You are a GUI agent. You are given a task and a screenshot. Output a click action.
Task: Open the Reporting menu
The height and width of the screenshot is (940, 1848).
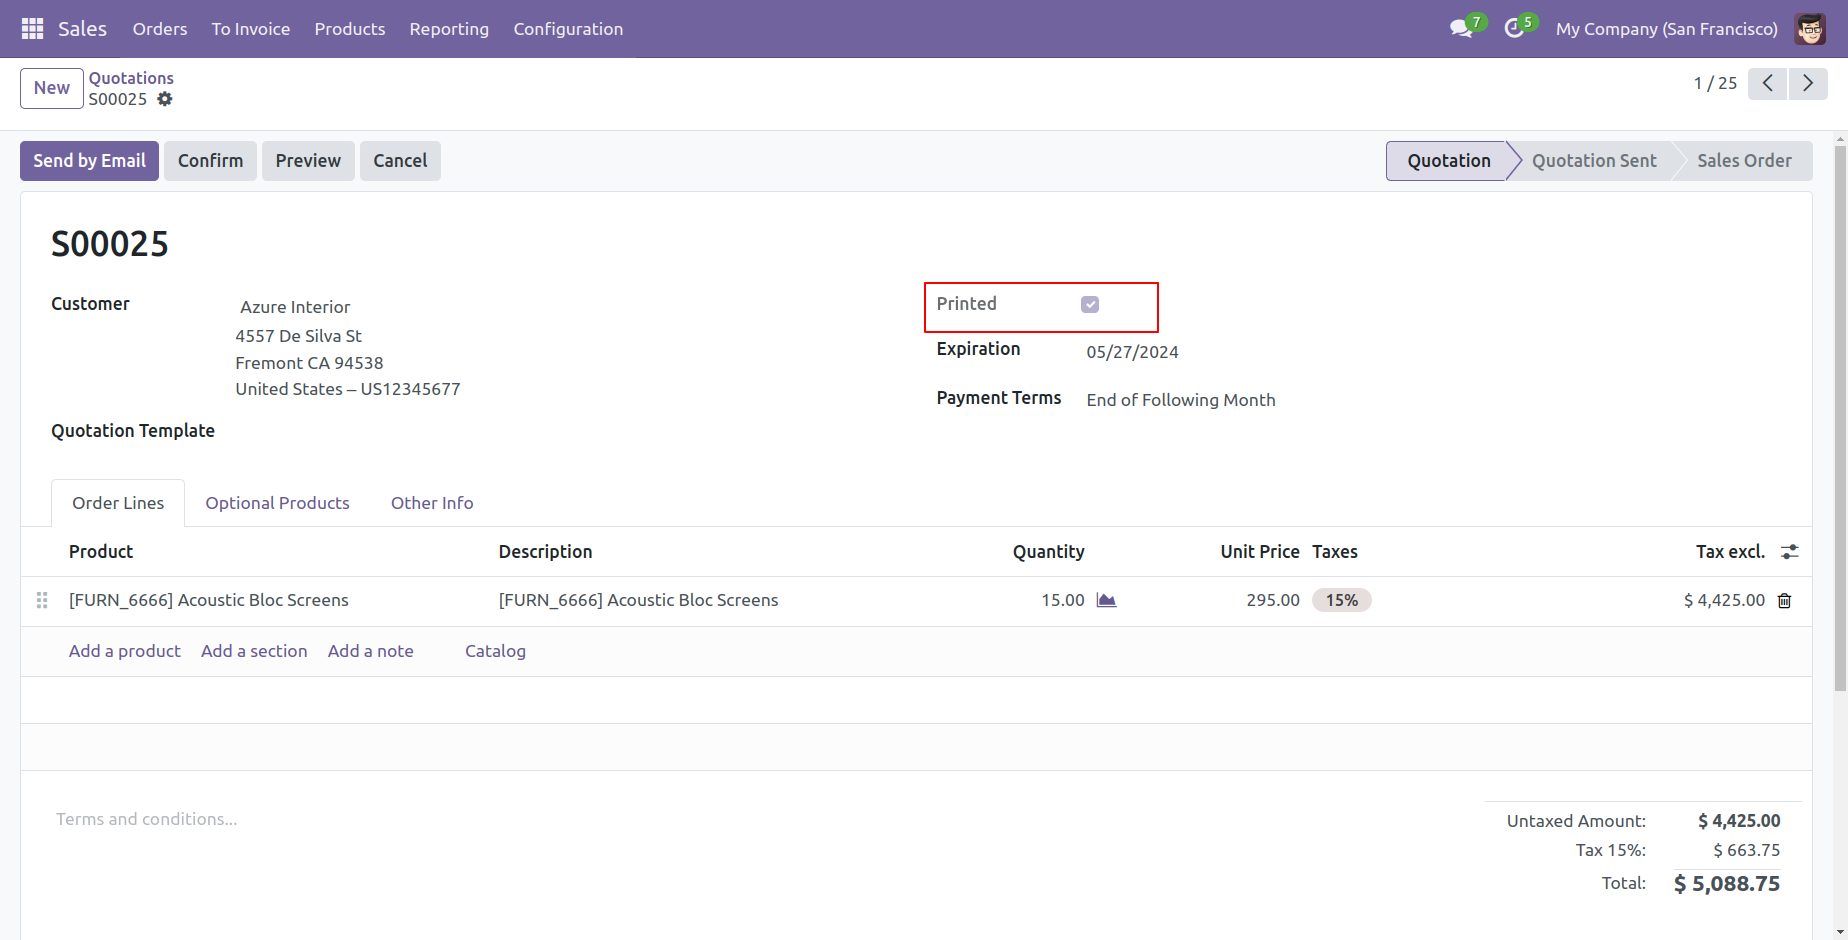[x=449, y=29]
